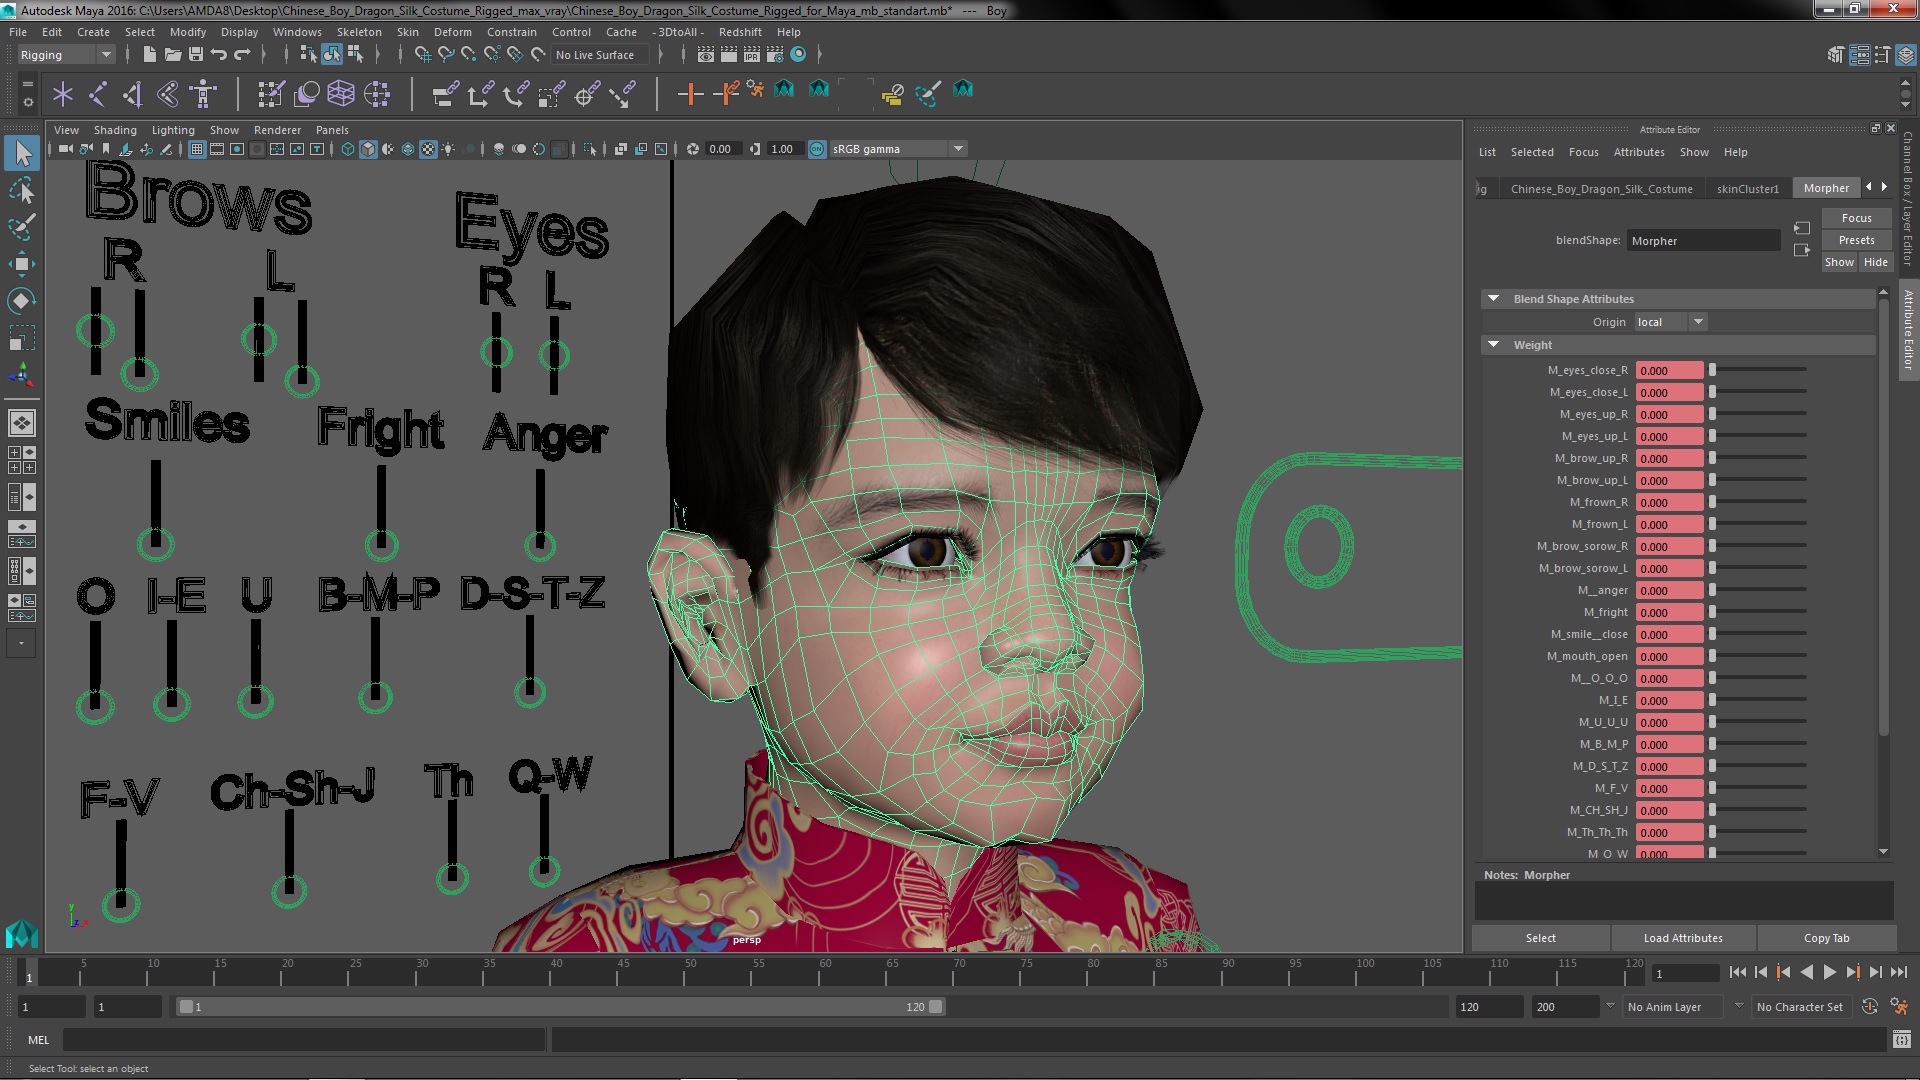Open the Skeleton menu
This screenshot has height=1080, width=1920.
[x=359, y=32]
